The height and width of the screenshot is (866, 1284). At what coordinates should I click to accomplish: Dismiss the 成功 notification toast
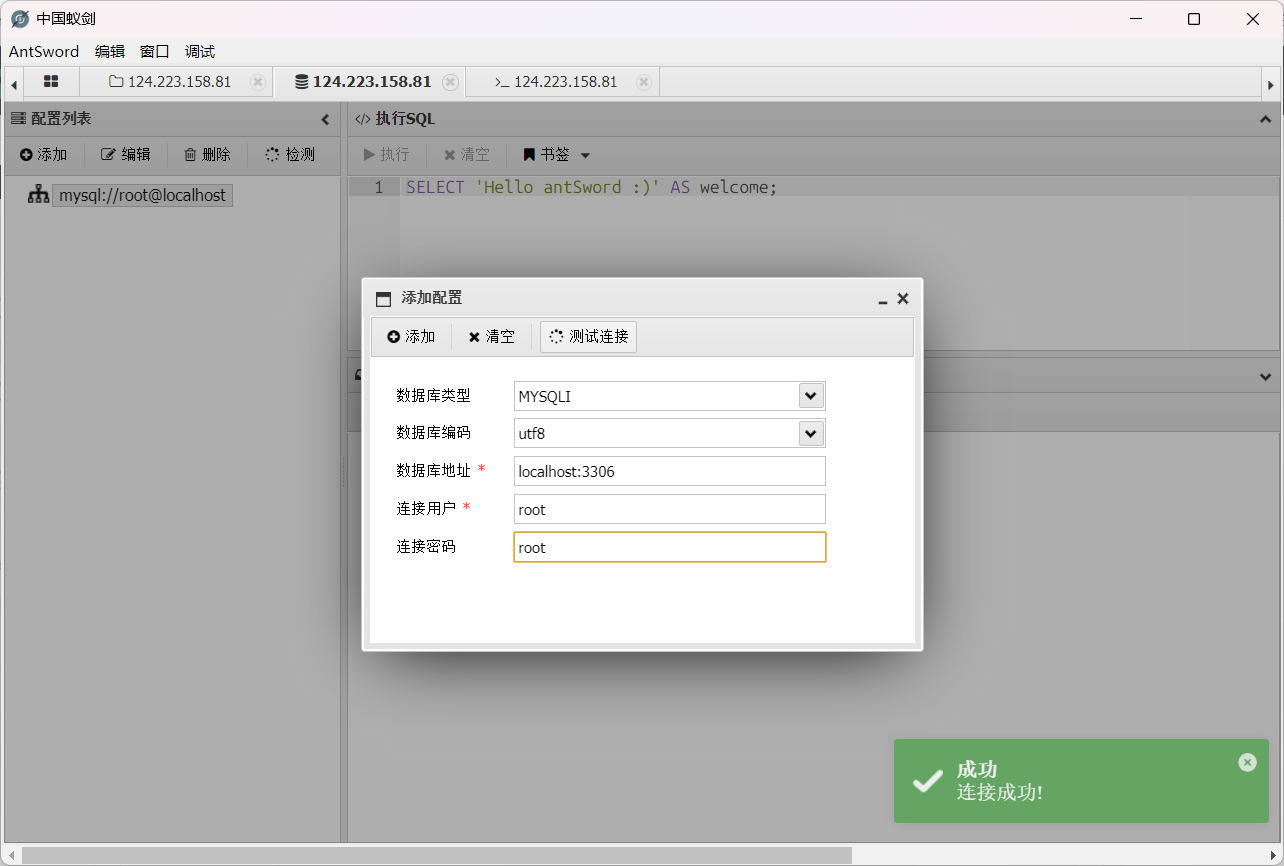(x=1247, y=762)
